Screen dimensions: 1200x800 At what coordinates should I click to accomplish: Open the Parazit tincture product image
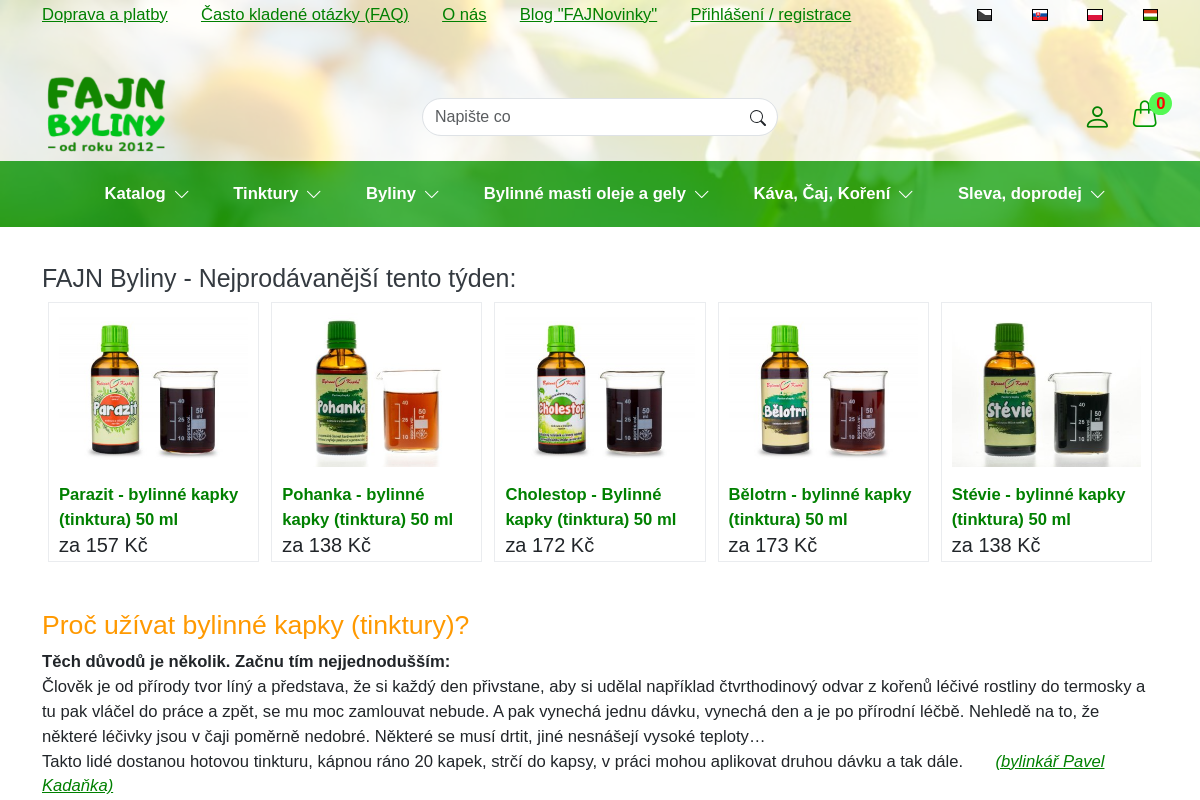tap(153, 390)
